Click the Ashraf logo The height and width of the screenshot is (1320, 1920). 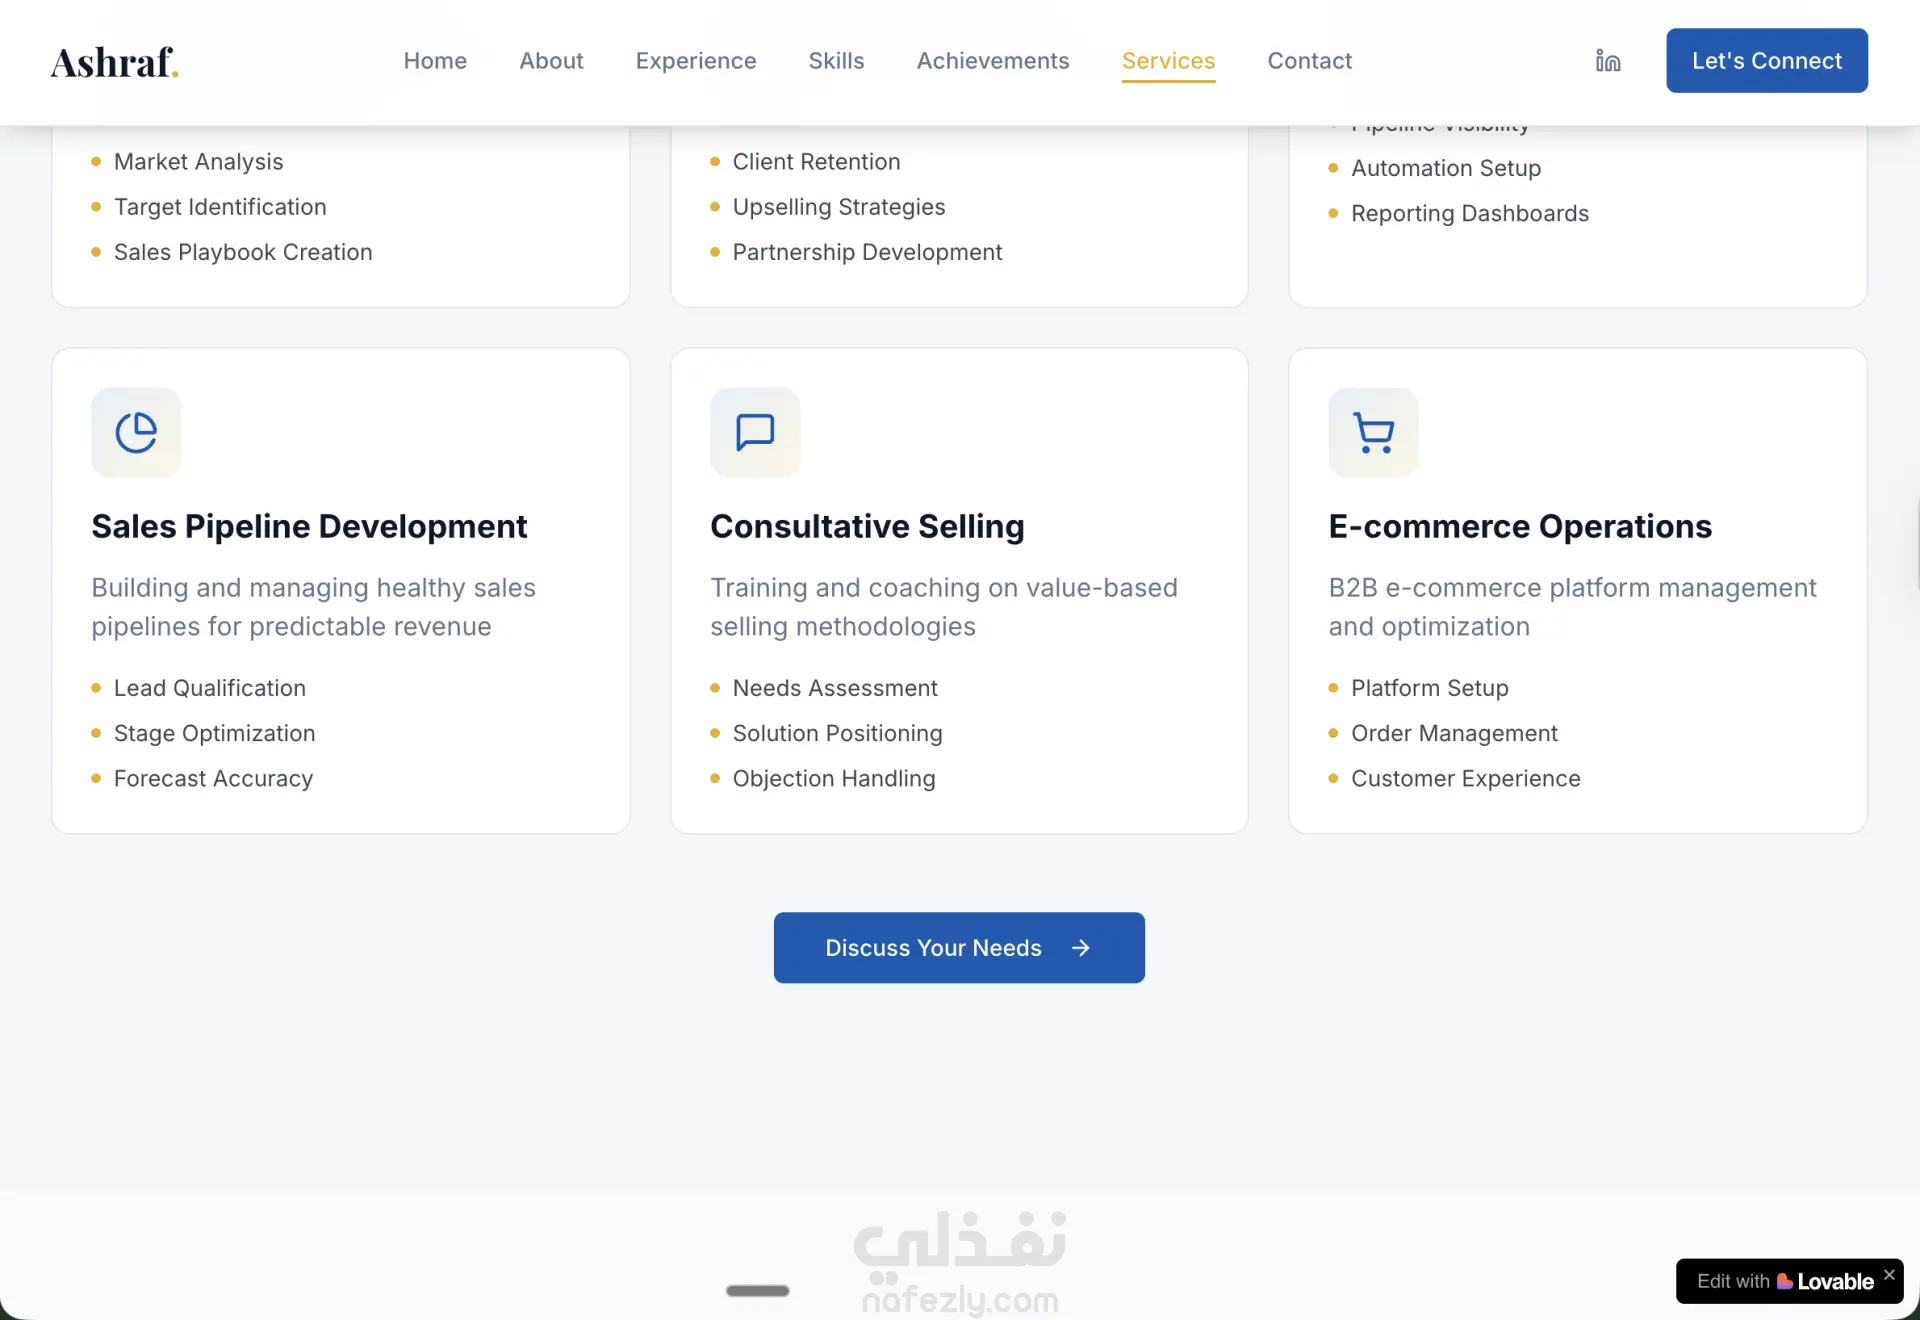(x=114, y=62)
